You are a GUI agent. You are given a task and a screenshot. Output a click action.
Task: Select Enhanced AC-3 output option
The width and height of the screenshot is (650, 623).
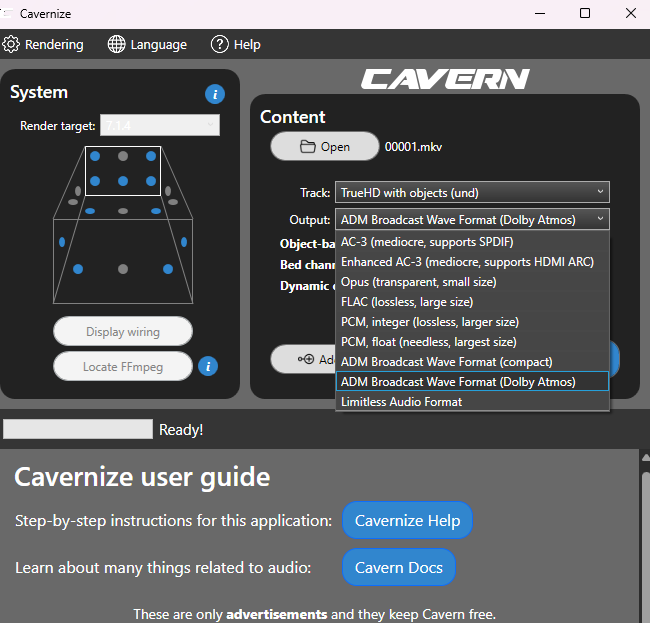(472, 262)
